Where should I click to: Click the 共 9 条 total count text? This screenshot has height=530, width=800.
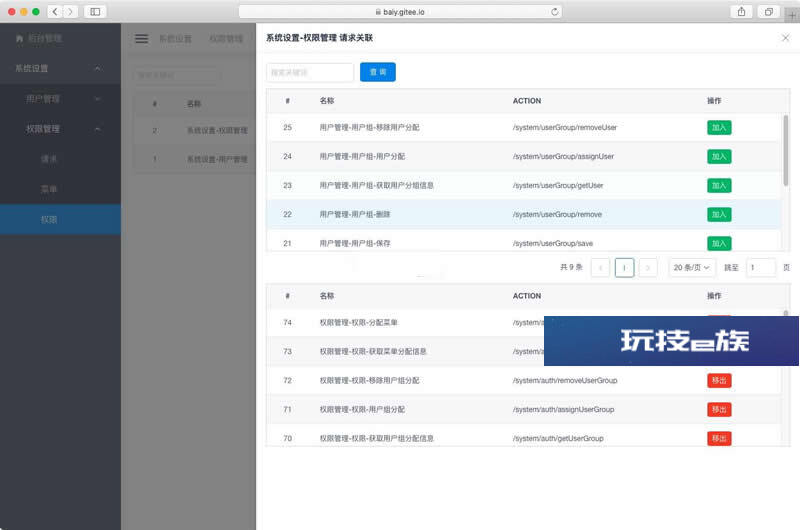571,268
